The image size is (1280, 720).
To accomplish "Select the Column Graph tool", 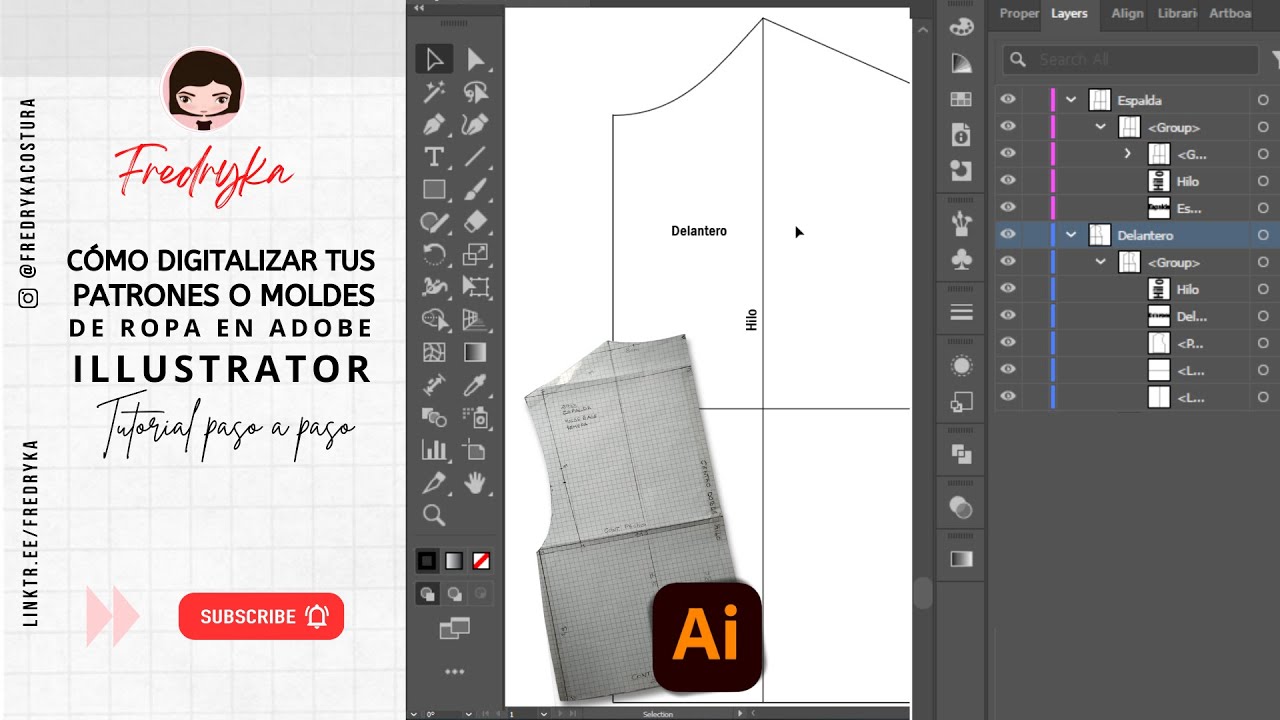I will point(434,450).
